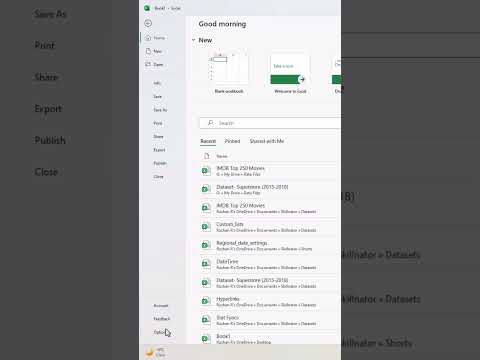Click the back arrow in Excel backstage
Image resolution: width=480 pixels, height=360 pixels.
click(148, 23)
